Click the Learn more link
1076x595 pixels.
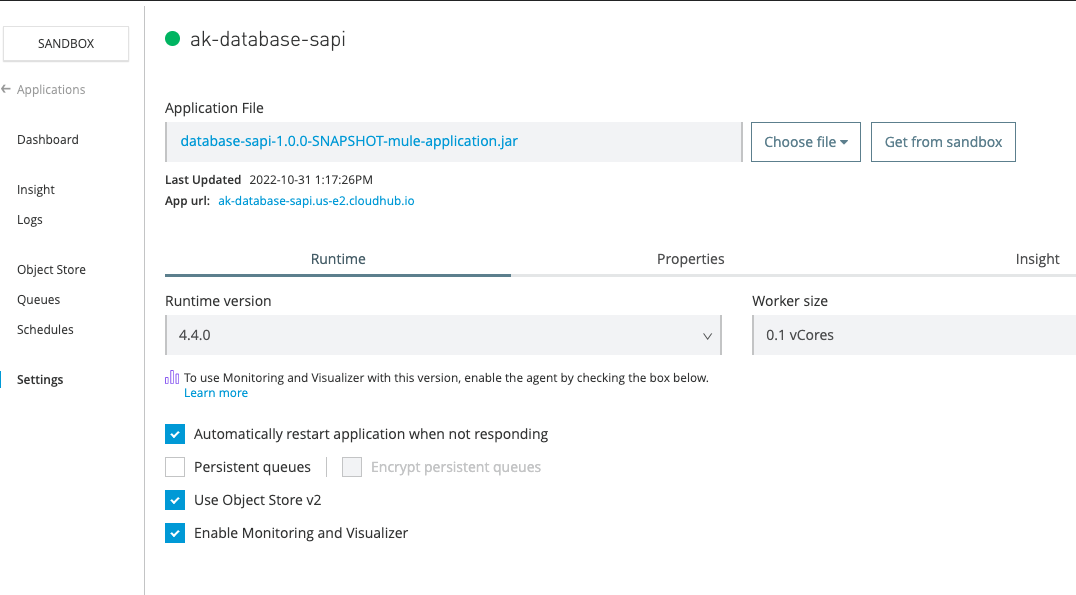pyautogui.click(x=216, y=393)
